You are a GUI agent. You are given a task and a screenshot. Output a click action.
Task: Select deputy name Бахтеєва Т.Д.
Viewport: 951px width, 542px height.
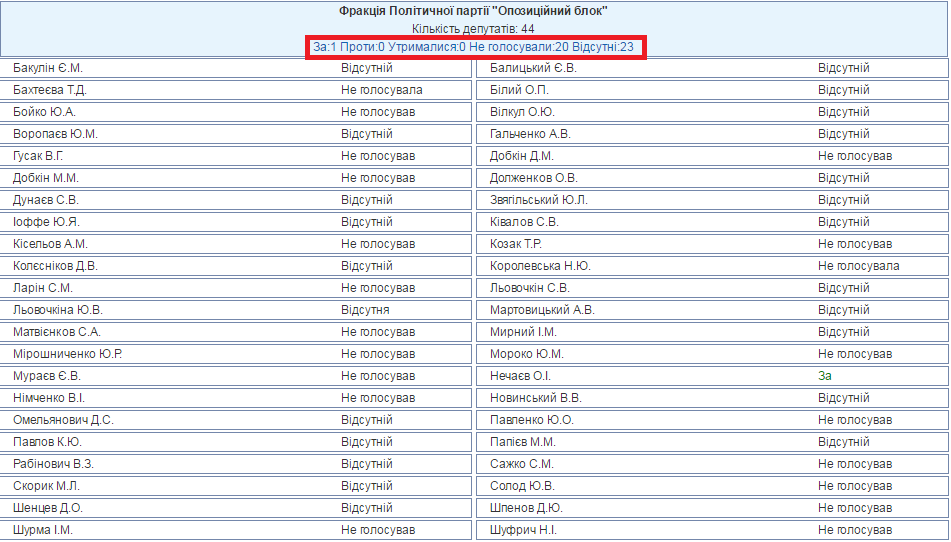pos(50,90)
